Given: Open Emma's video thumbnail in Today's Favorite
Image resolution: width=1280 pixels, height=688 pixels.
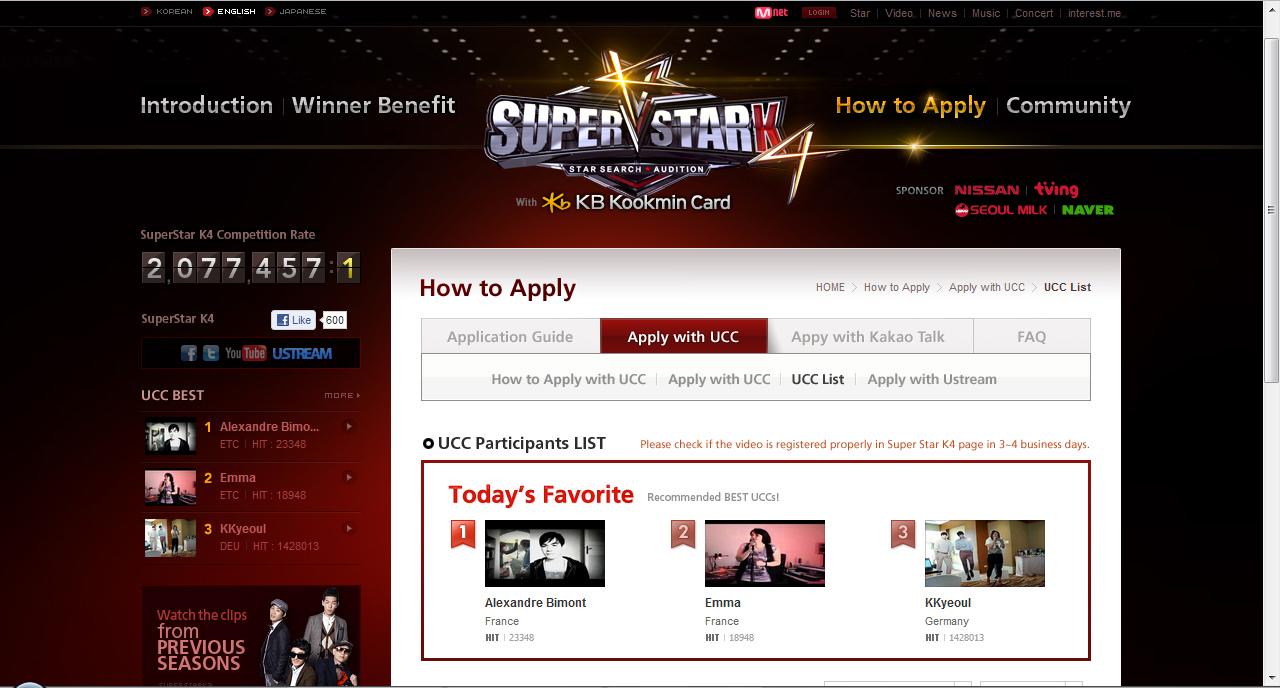Looking at the screenshot, I should click(765, 553).
